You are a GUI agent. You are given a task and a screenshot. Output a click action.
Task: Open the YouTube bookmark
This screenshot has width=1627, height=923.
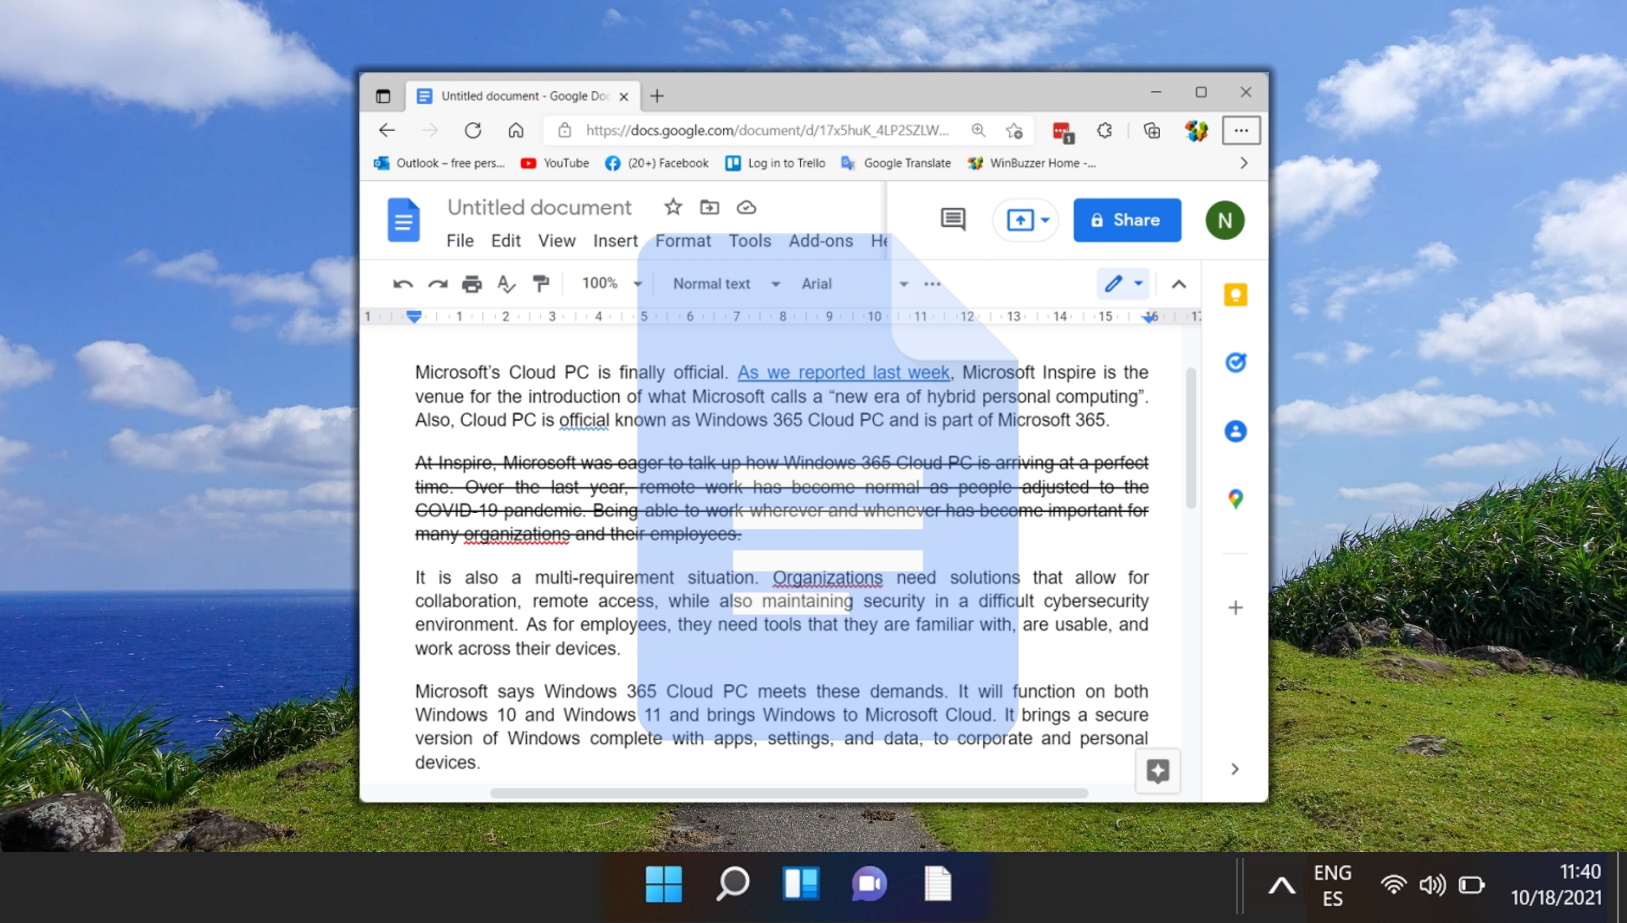pos(555,163)
